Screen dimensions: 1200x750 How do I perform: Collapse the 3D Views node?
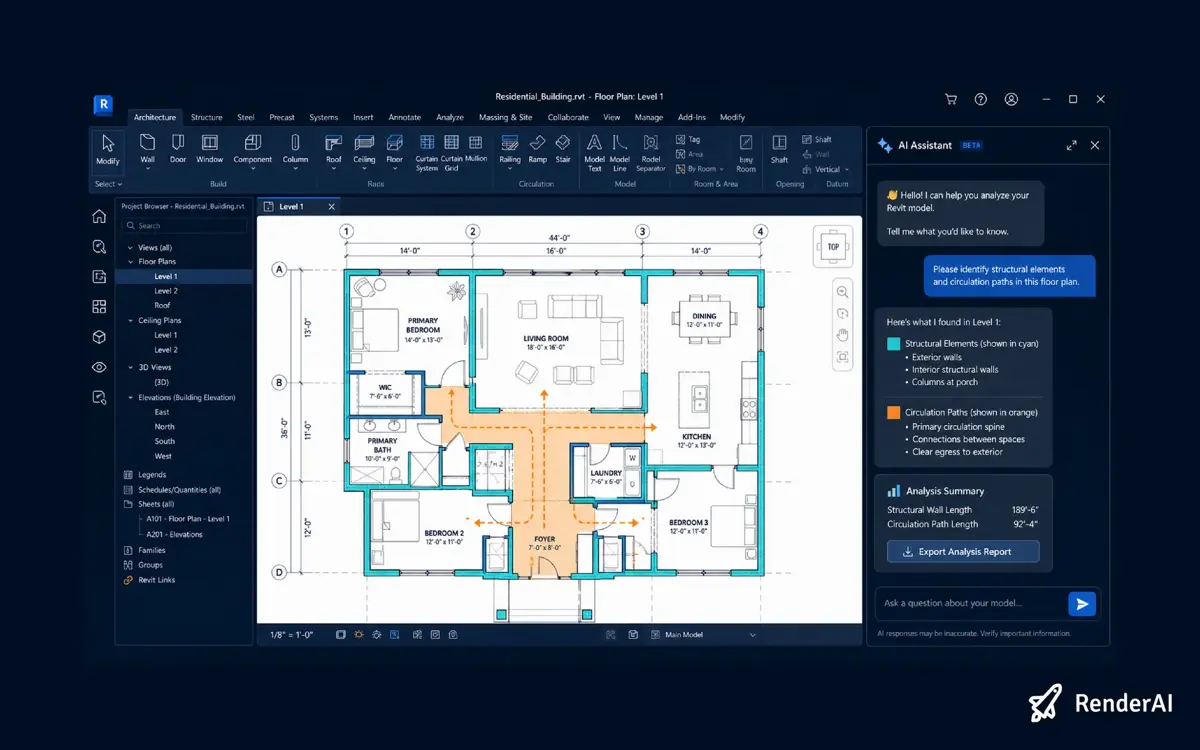pos(130,367)
